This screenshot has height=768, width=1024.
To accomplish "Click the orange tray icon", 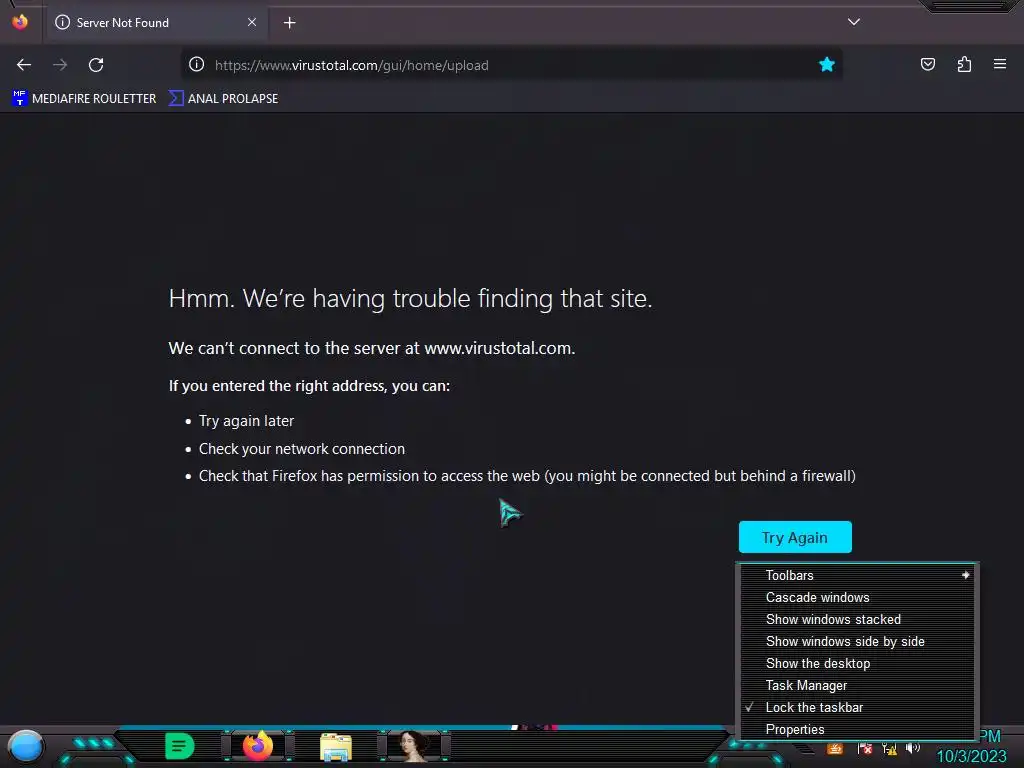I will [x=835, y=749].
